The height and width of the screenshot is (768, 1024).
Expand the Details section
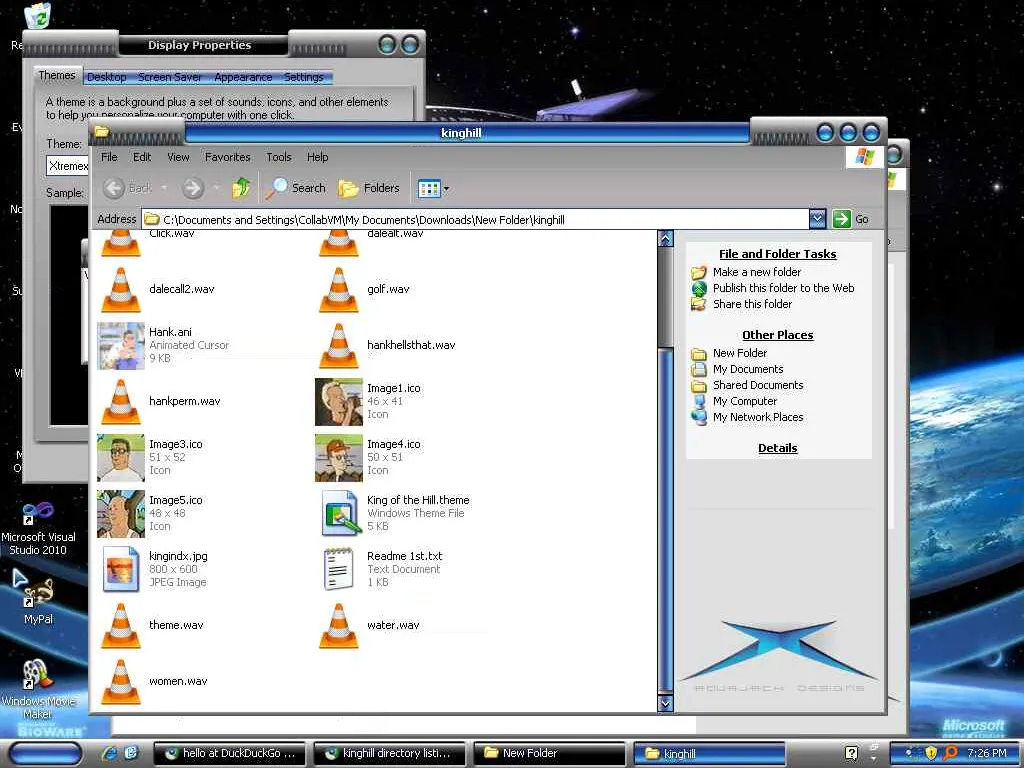(x=777, y=448)
